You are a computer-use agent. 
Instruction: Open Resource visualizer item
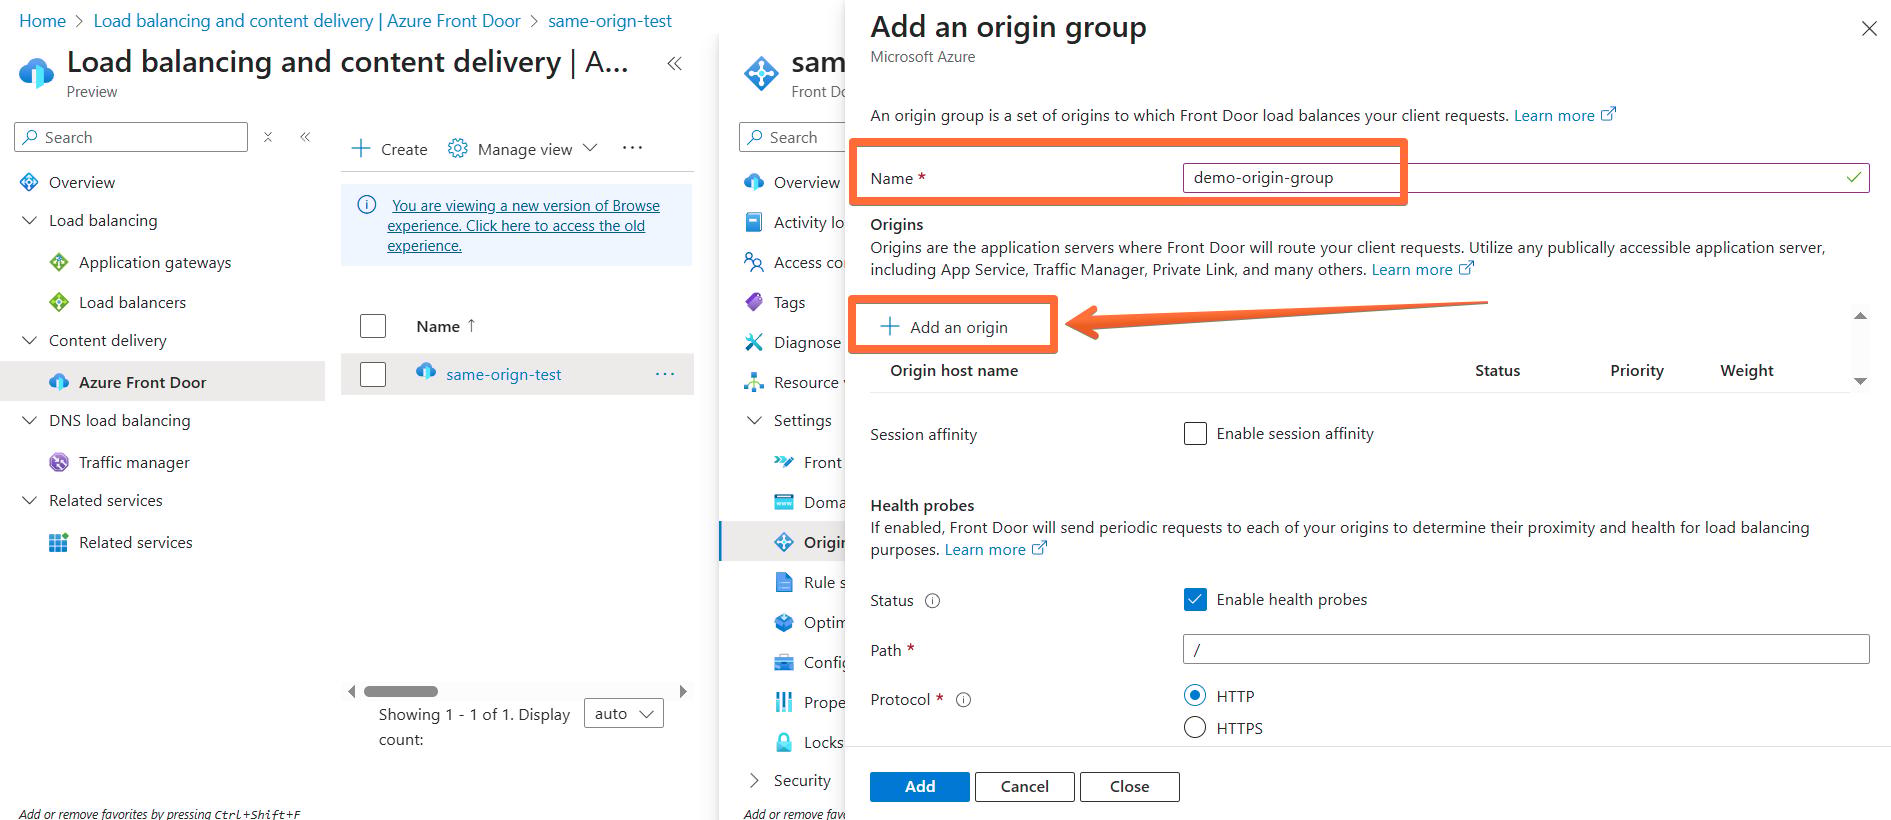click(x=808, y=382)
